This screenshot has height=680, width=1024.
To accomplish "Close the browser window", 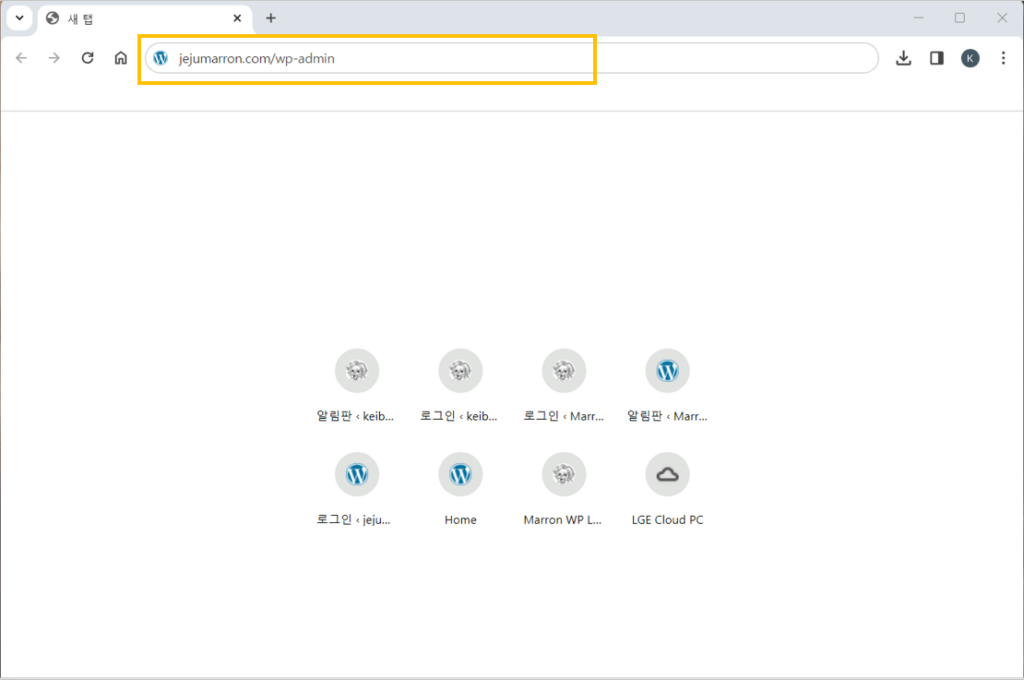I will (1002, 18).
